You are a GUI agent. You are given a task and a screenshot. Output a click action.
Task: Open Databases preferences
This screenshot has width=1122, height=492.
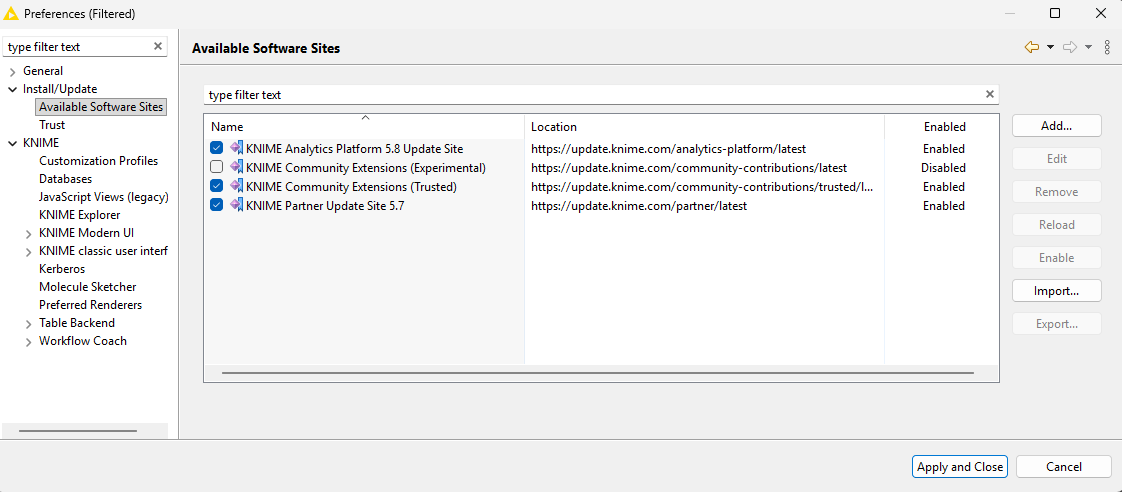[65, 179]
